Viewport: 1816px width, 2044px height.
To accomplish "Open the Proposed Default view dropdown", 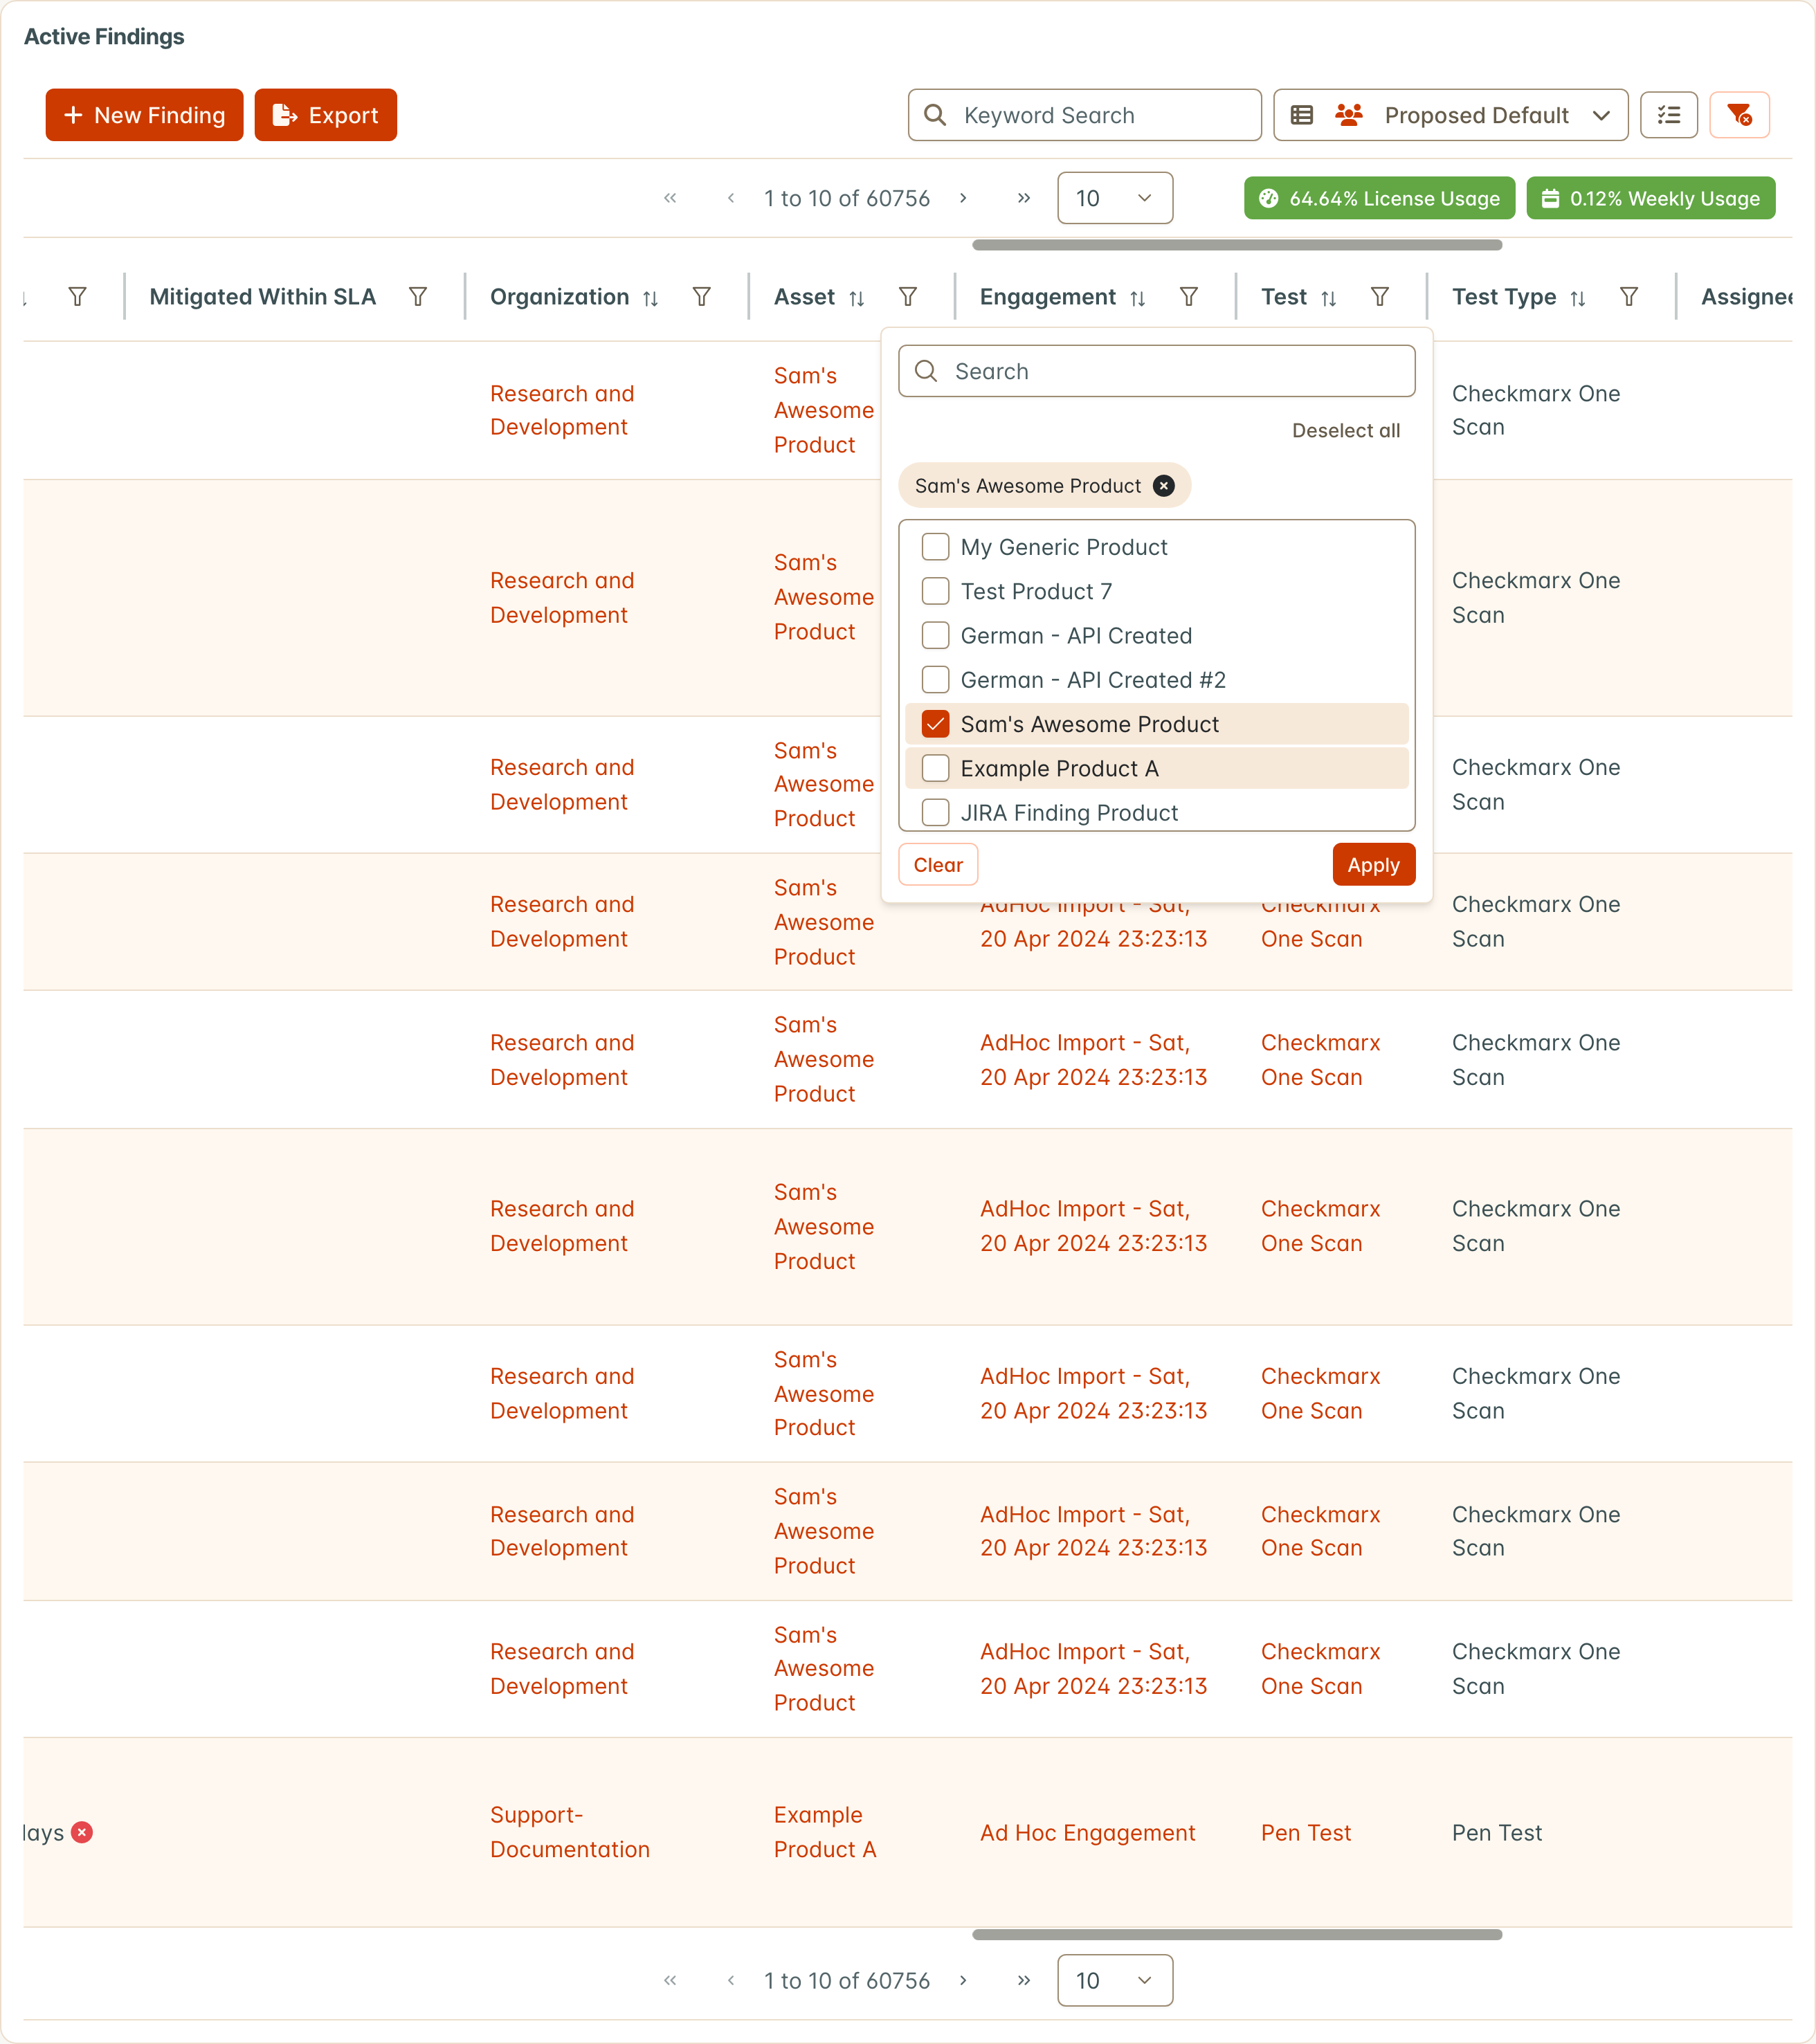I will (1450, 115).
